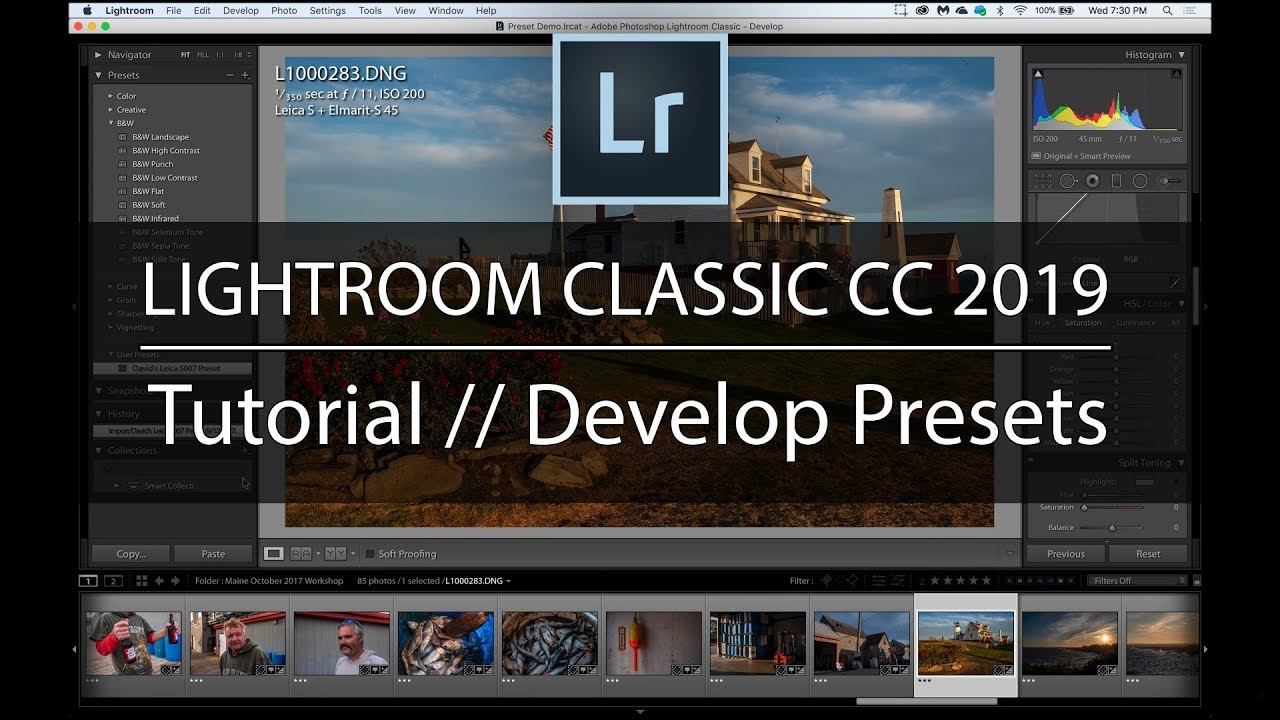Open Grid view from filmstrip bar
Image resolution: width=1280 pixels, height=720 pixels.
tap(142, 581)
